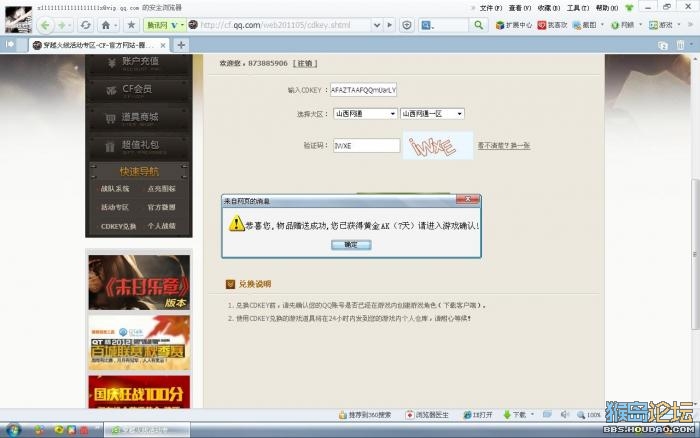Click the Windows Start orb
Image resolution: width=700 pixels, height=438 pixels.
[13, 430]
